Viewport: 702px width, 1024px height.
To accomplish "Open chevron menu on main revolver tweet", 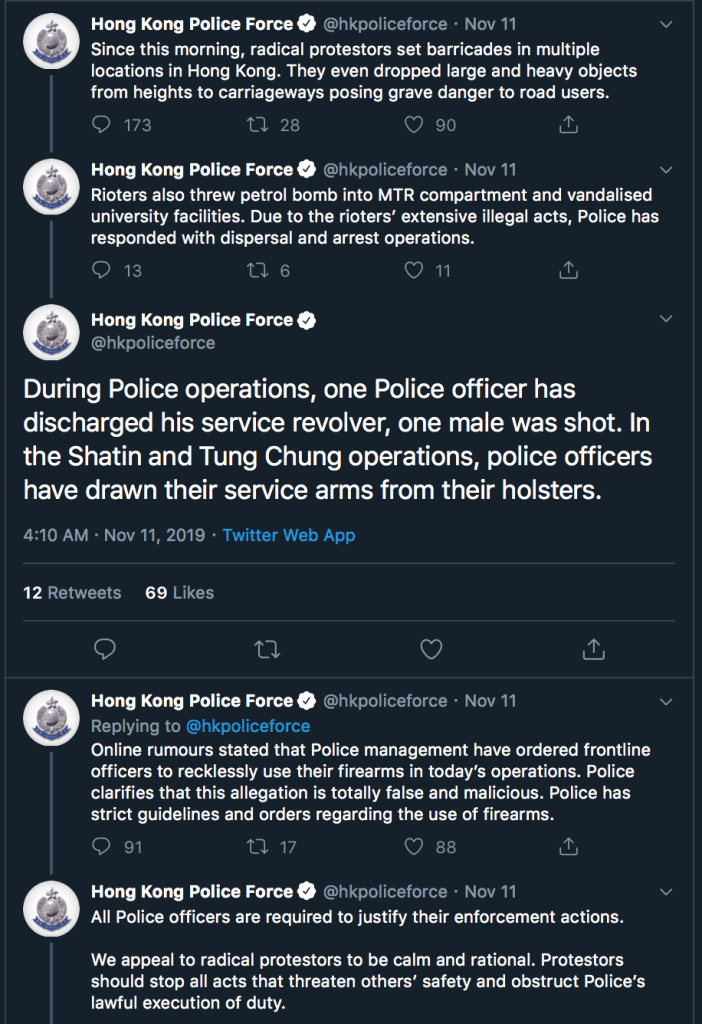I will [x=666, y=319].
